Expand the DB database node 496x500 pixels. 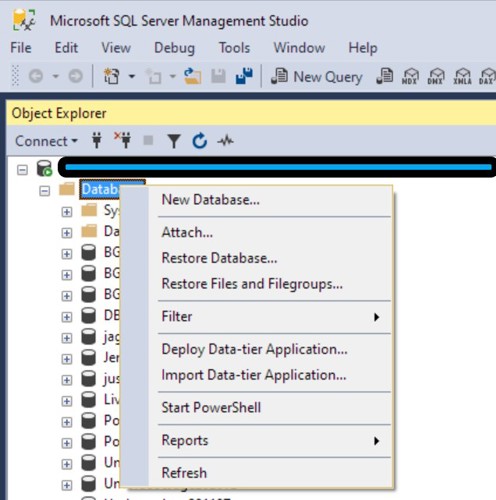pyautogui.click(x=67, y=317)
